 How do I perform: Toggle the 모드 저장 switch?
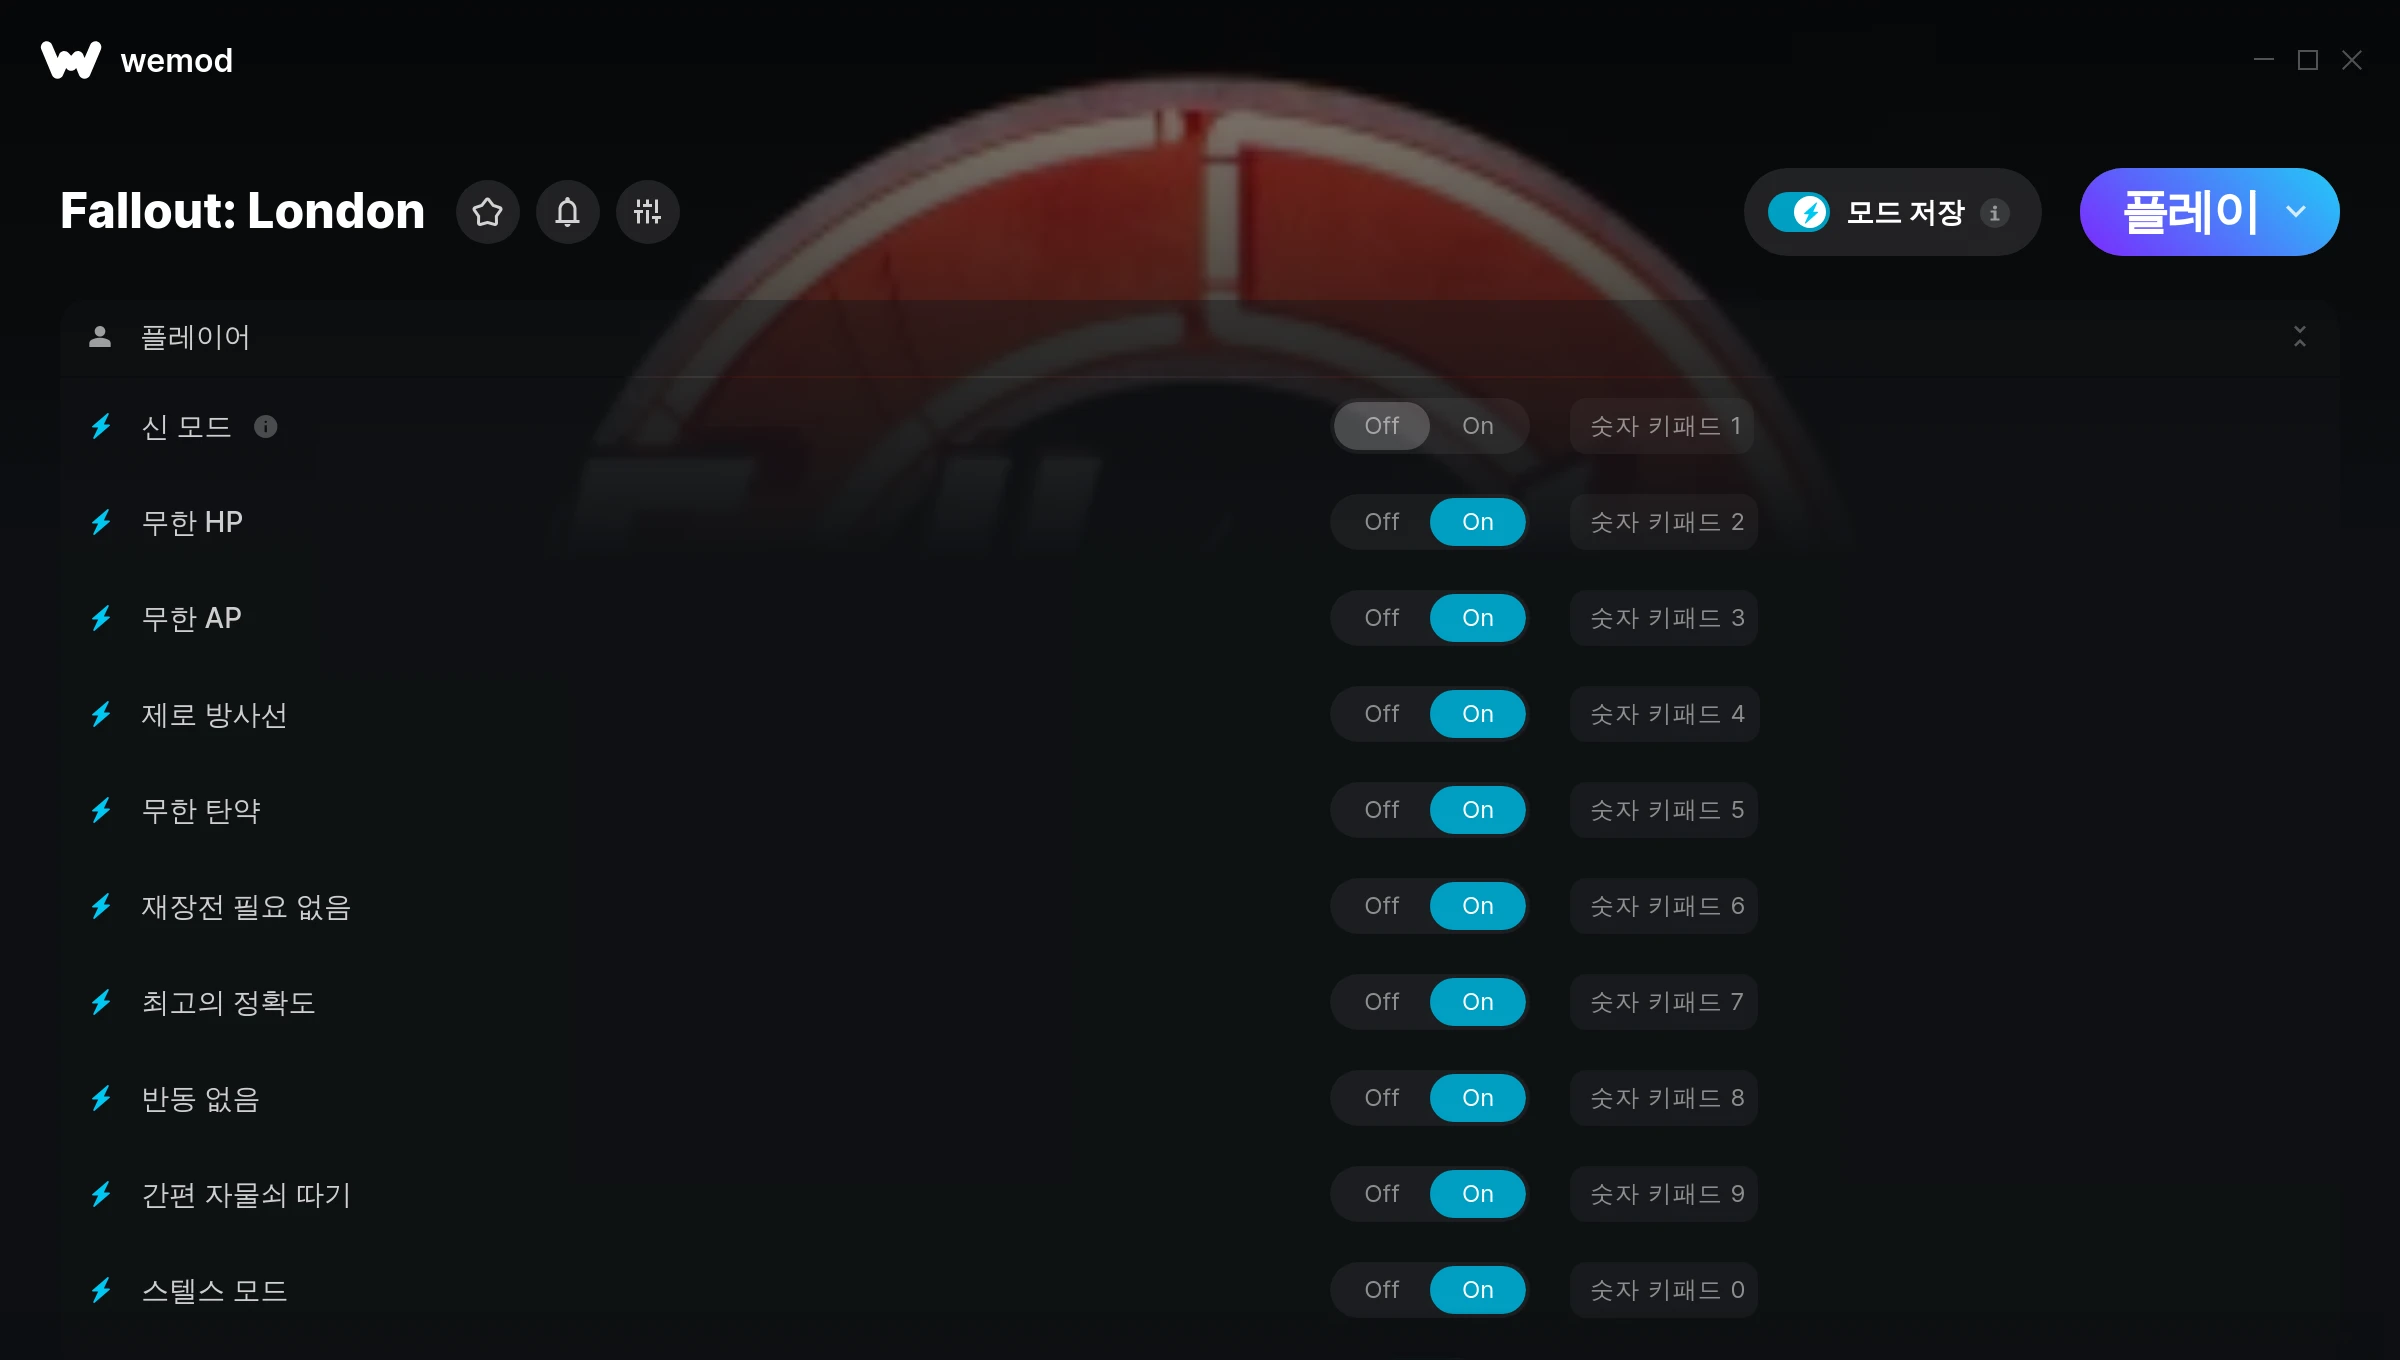coord(1799,212)
